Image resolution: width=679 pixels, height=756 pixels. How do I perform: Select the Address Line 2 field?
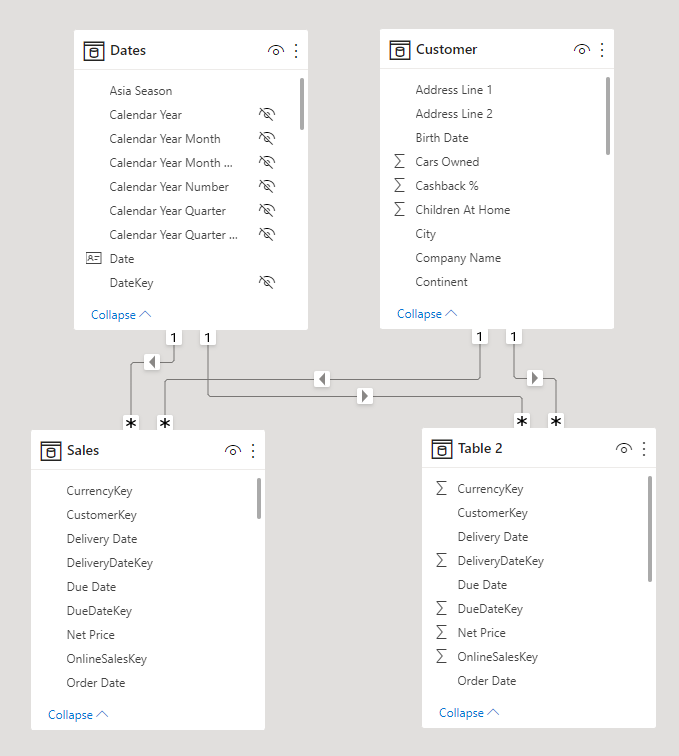click(x=454, y=114)
